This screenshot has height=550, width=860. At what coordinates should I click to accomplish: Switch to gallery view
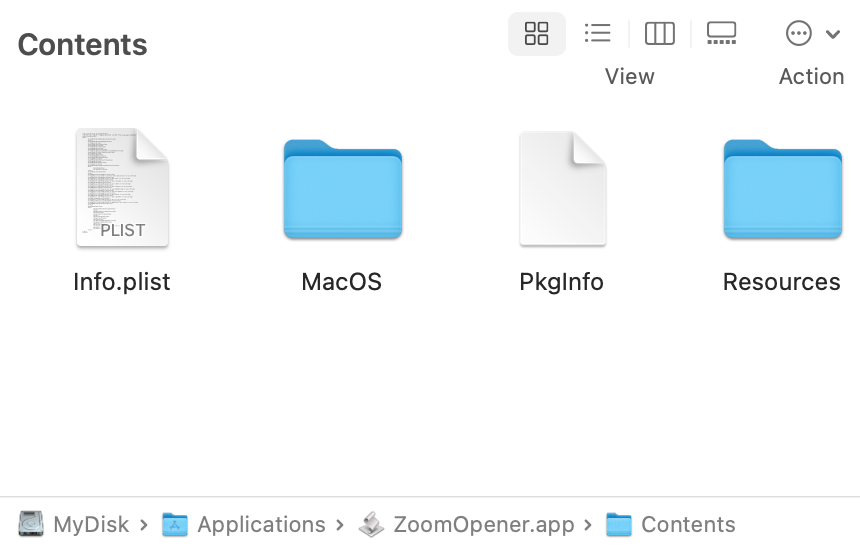[721, 34]
